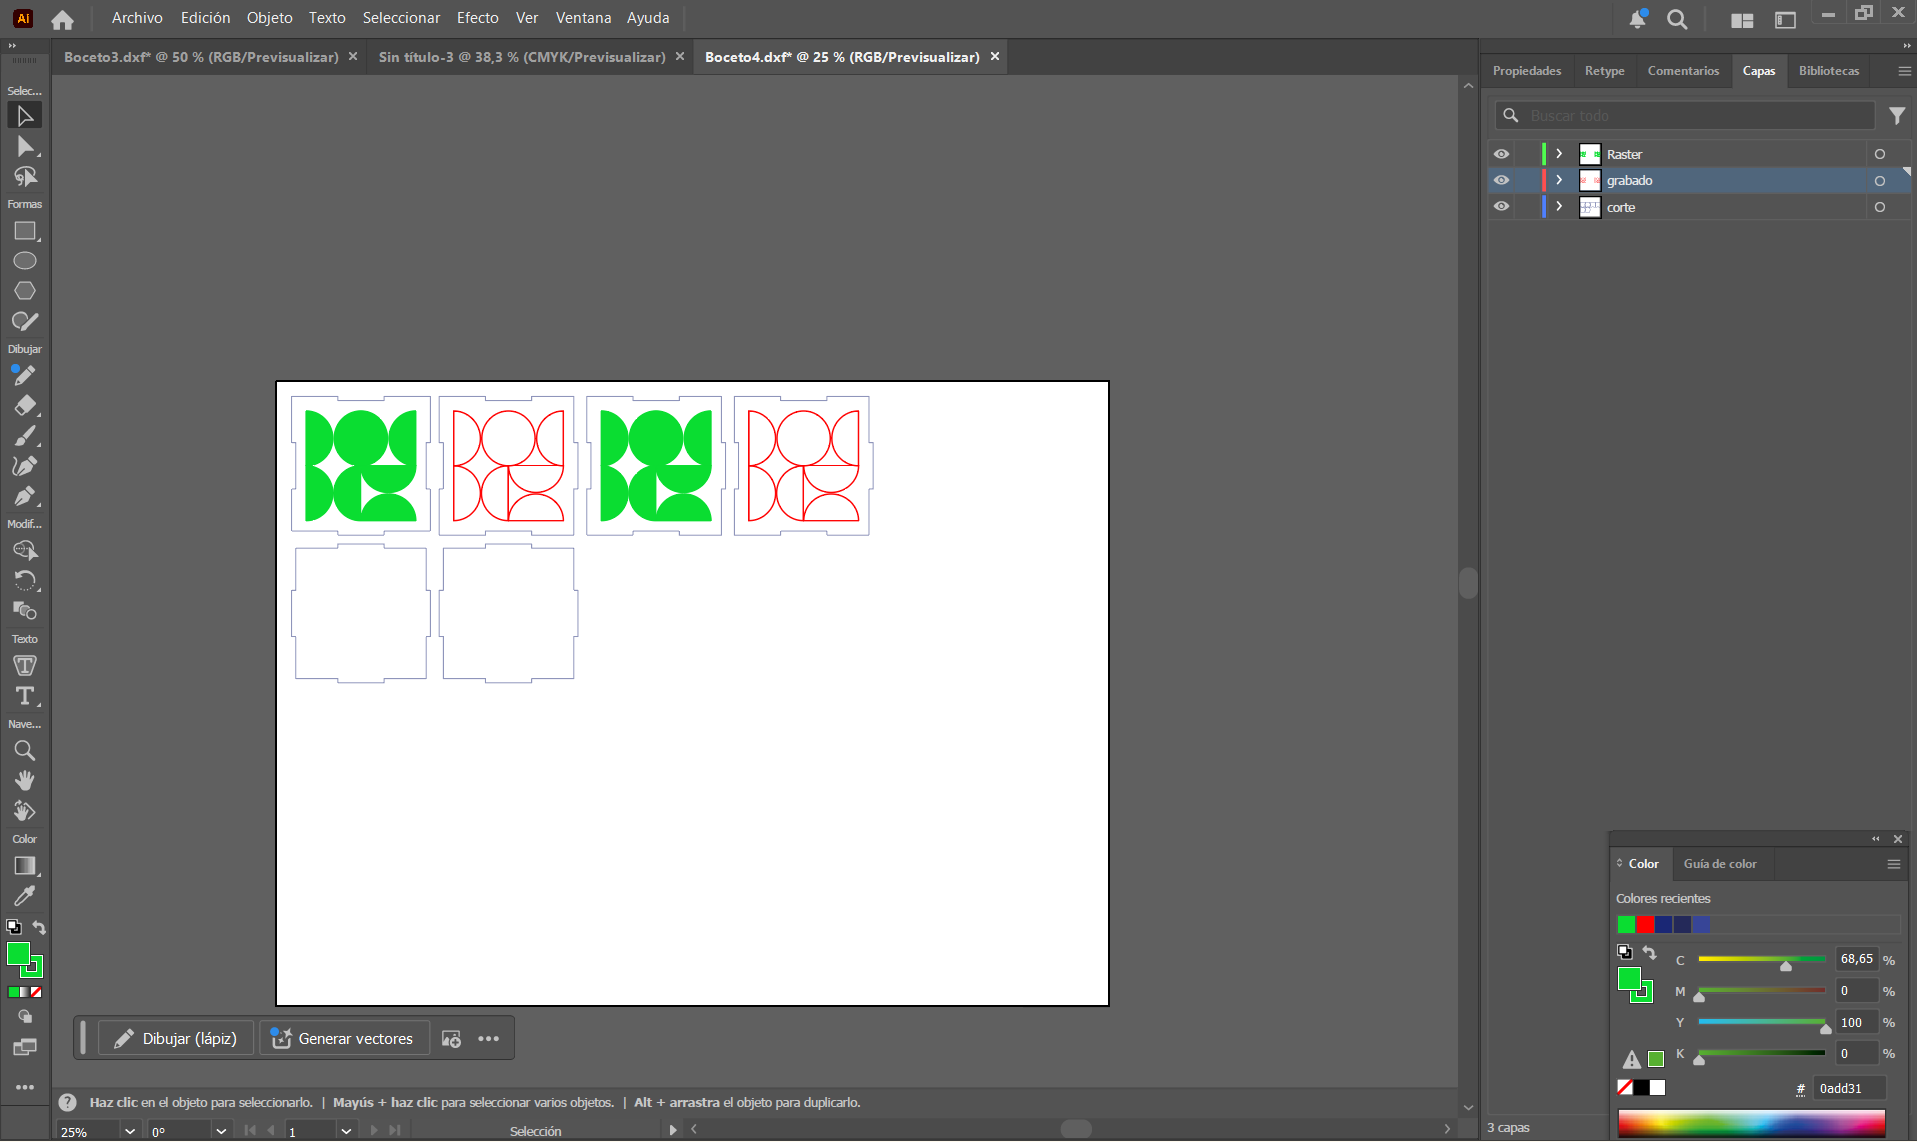Open the notifications bell
The height and width of the screenshot is (1142, 1917).
(1637, 19)
